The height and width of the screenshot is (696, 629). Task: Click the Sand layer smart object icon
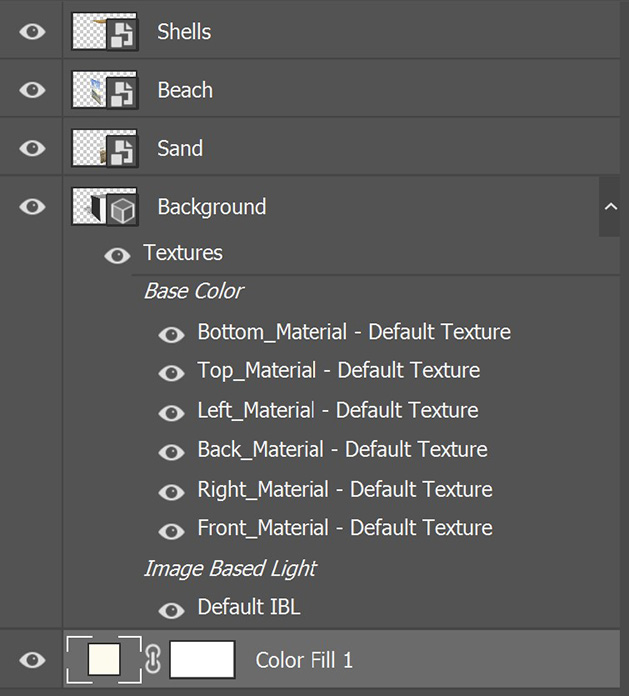click(x=122, y=151)
